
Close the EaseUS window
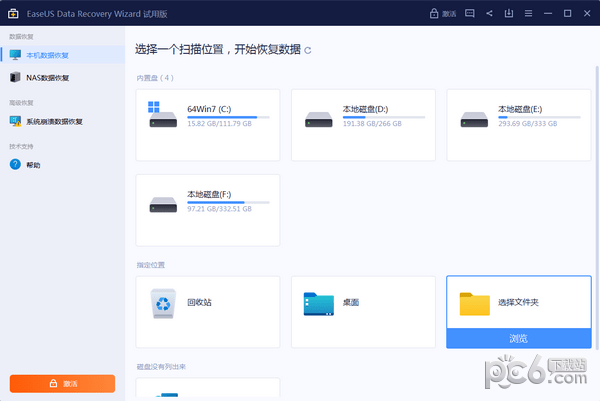pyautogui.click(x=587, y=13)
